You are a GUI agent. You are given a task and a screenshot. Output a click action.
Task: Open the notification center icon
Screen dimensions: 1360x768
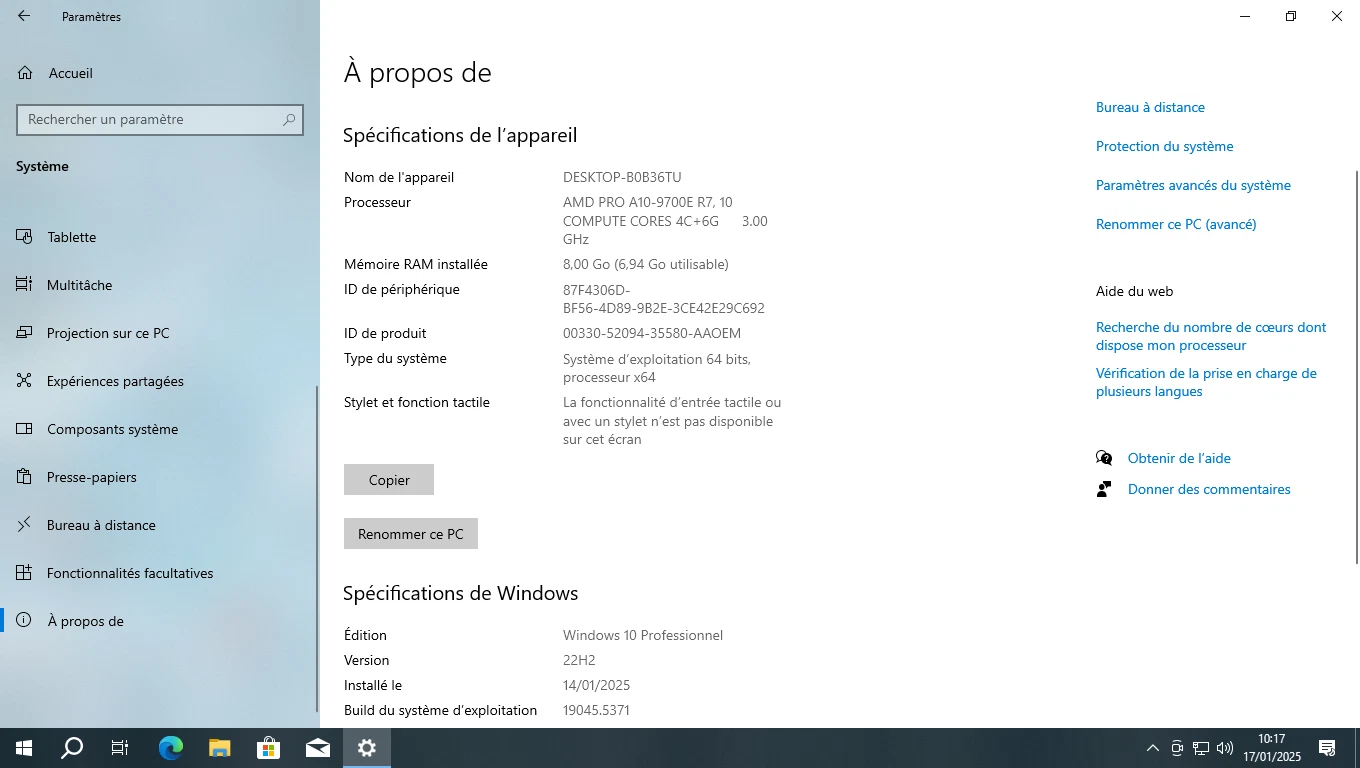point(1328,748)
